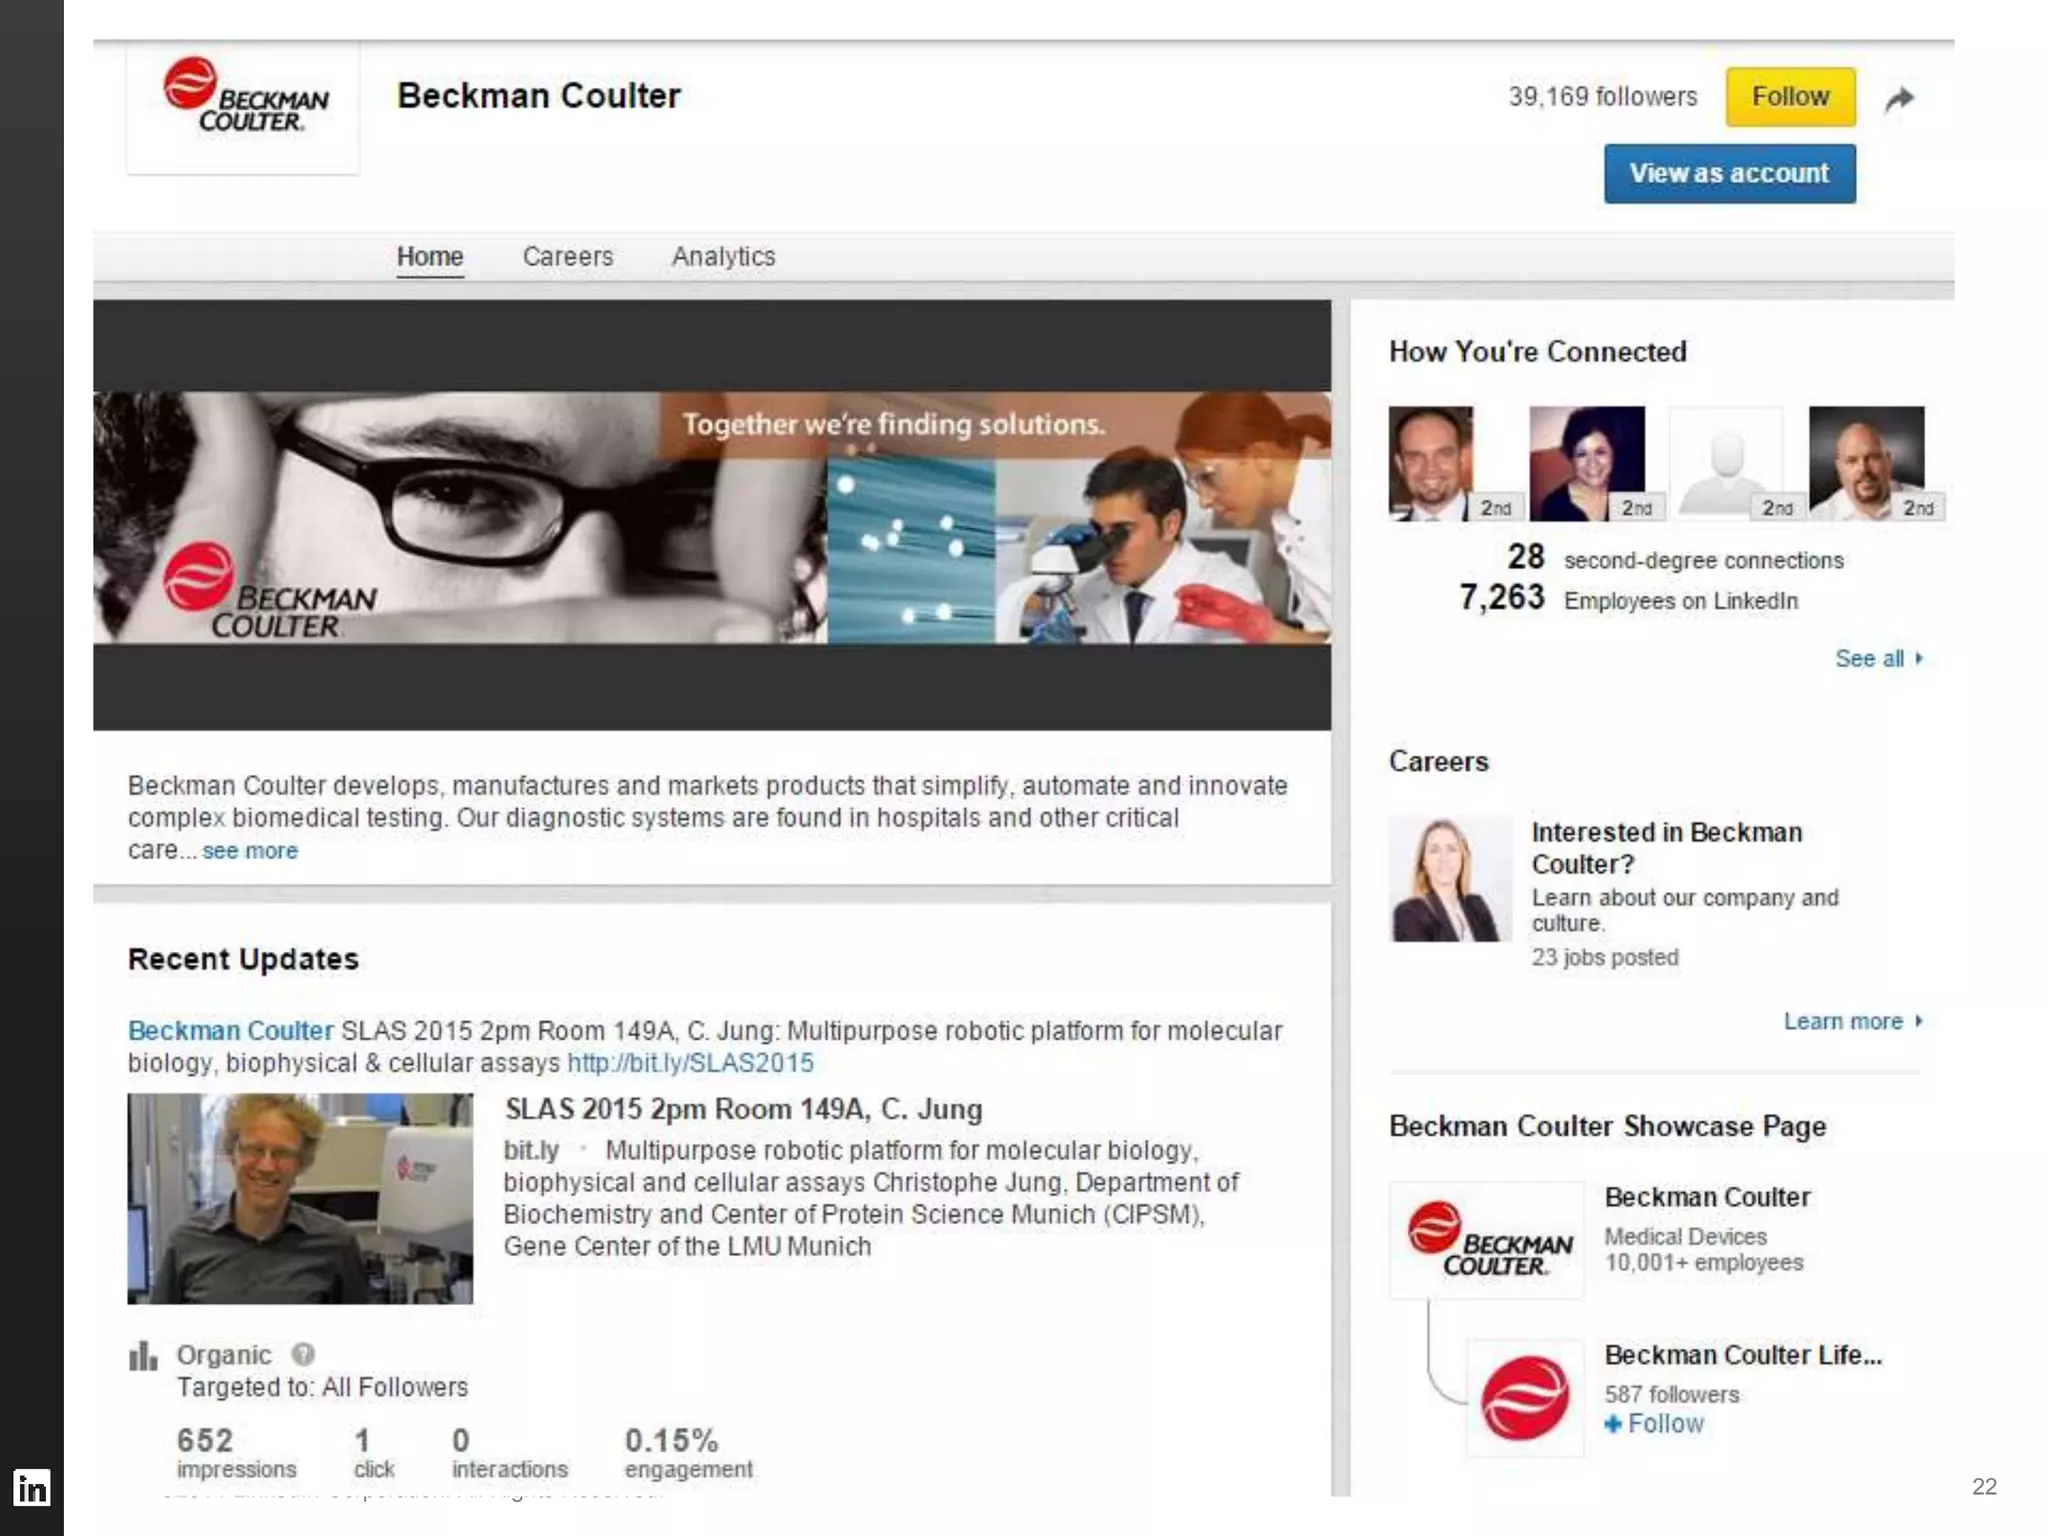
Task: Click second connection photo of dark-haired woman
Action: (1587, 463)
